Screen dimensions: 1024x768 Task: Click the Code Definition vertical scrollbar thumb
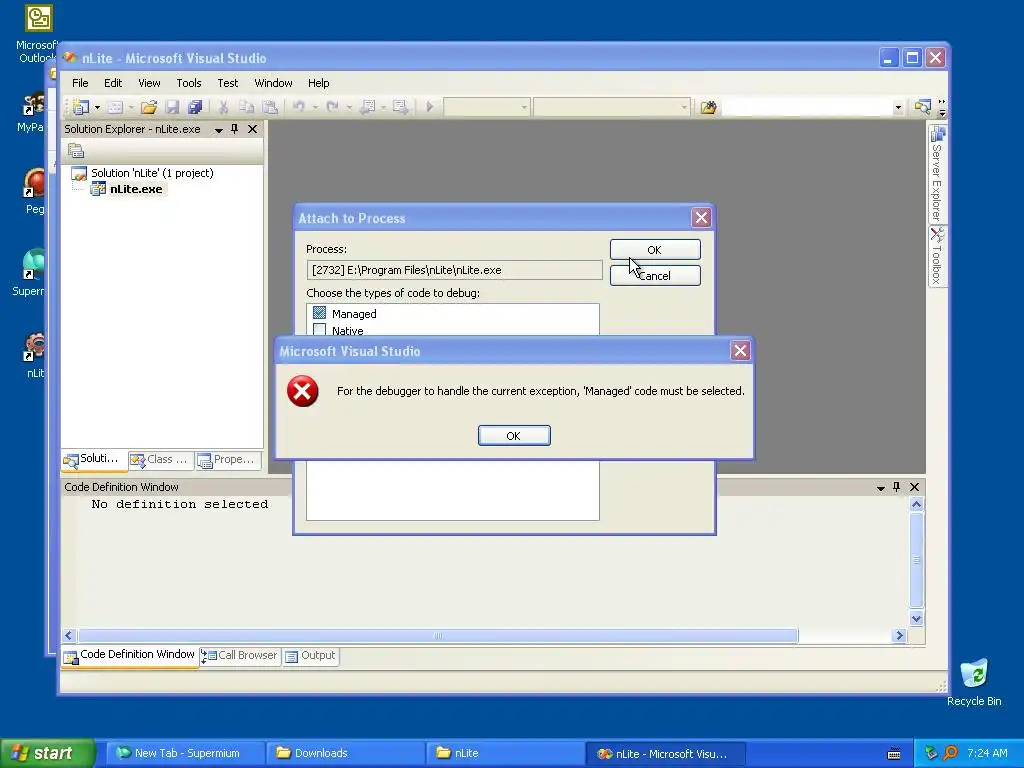(916, 560)
